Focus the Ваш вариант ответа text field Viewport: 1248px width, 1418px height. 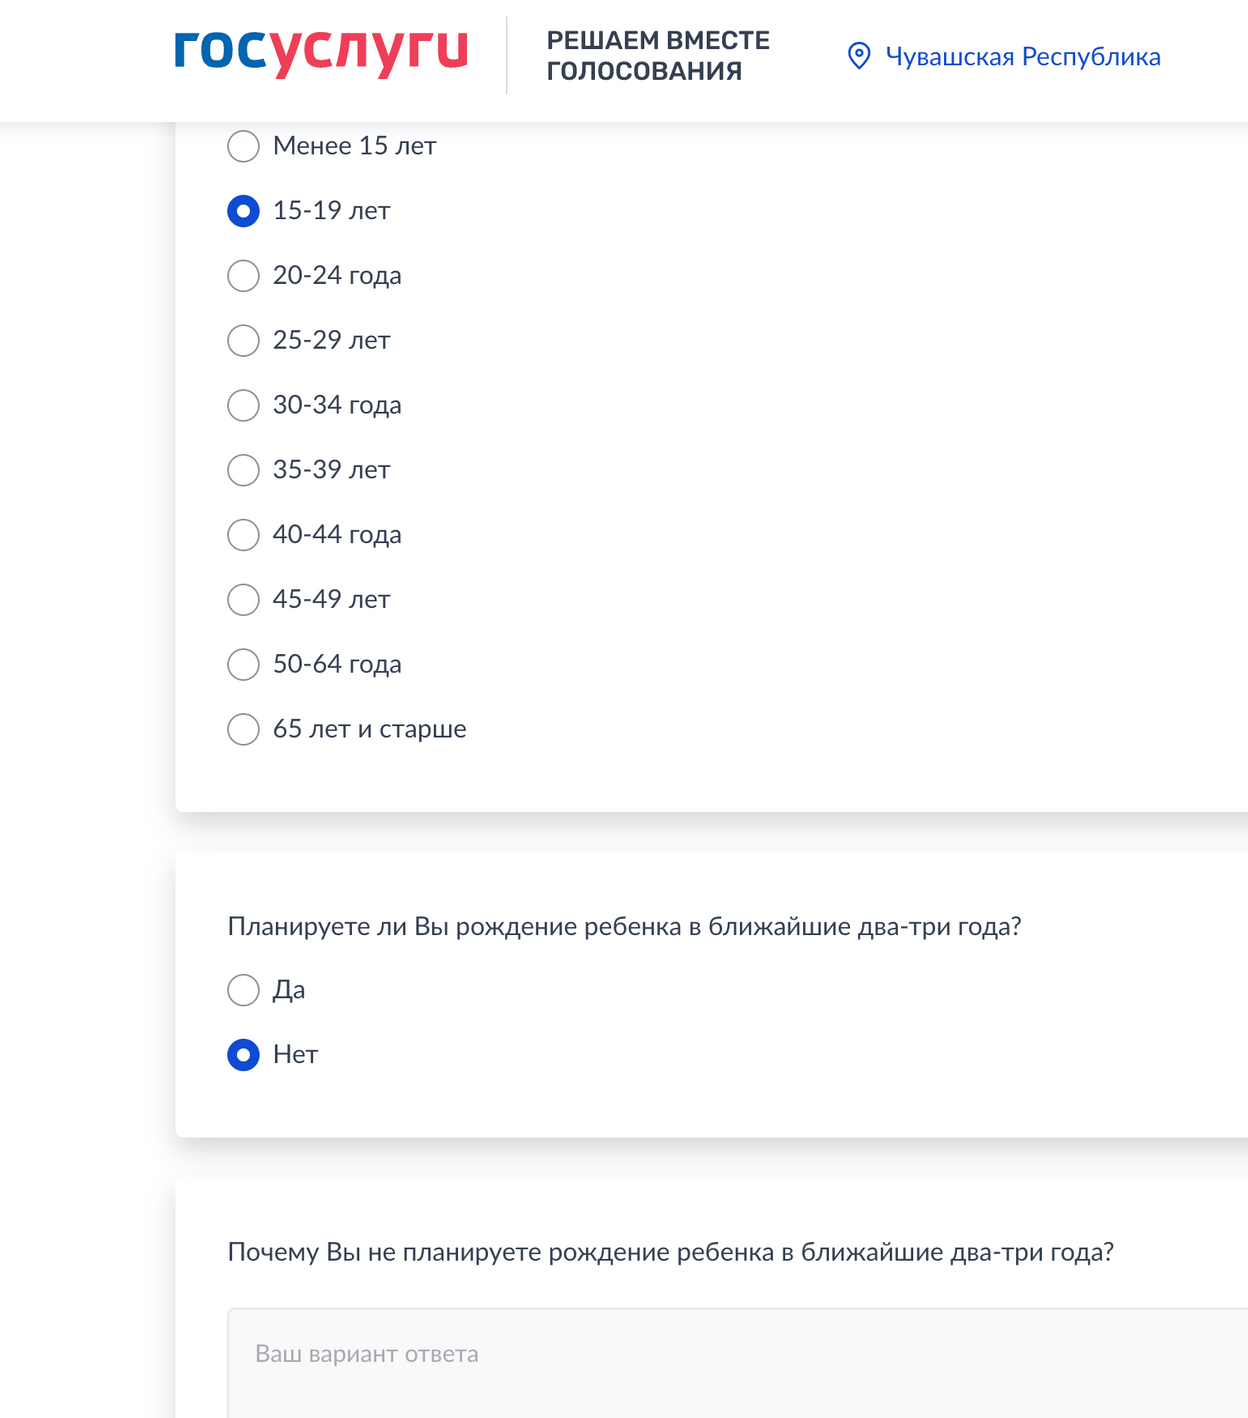click(x=738, y=1362)
